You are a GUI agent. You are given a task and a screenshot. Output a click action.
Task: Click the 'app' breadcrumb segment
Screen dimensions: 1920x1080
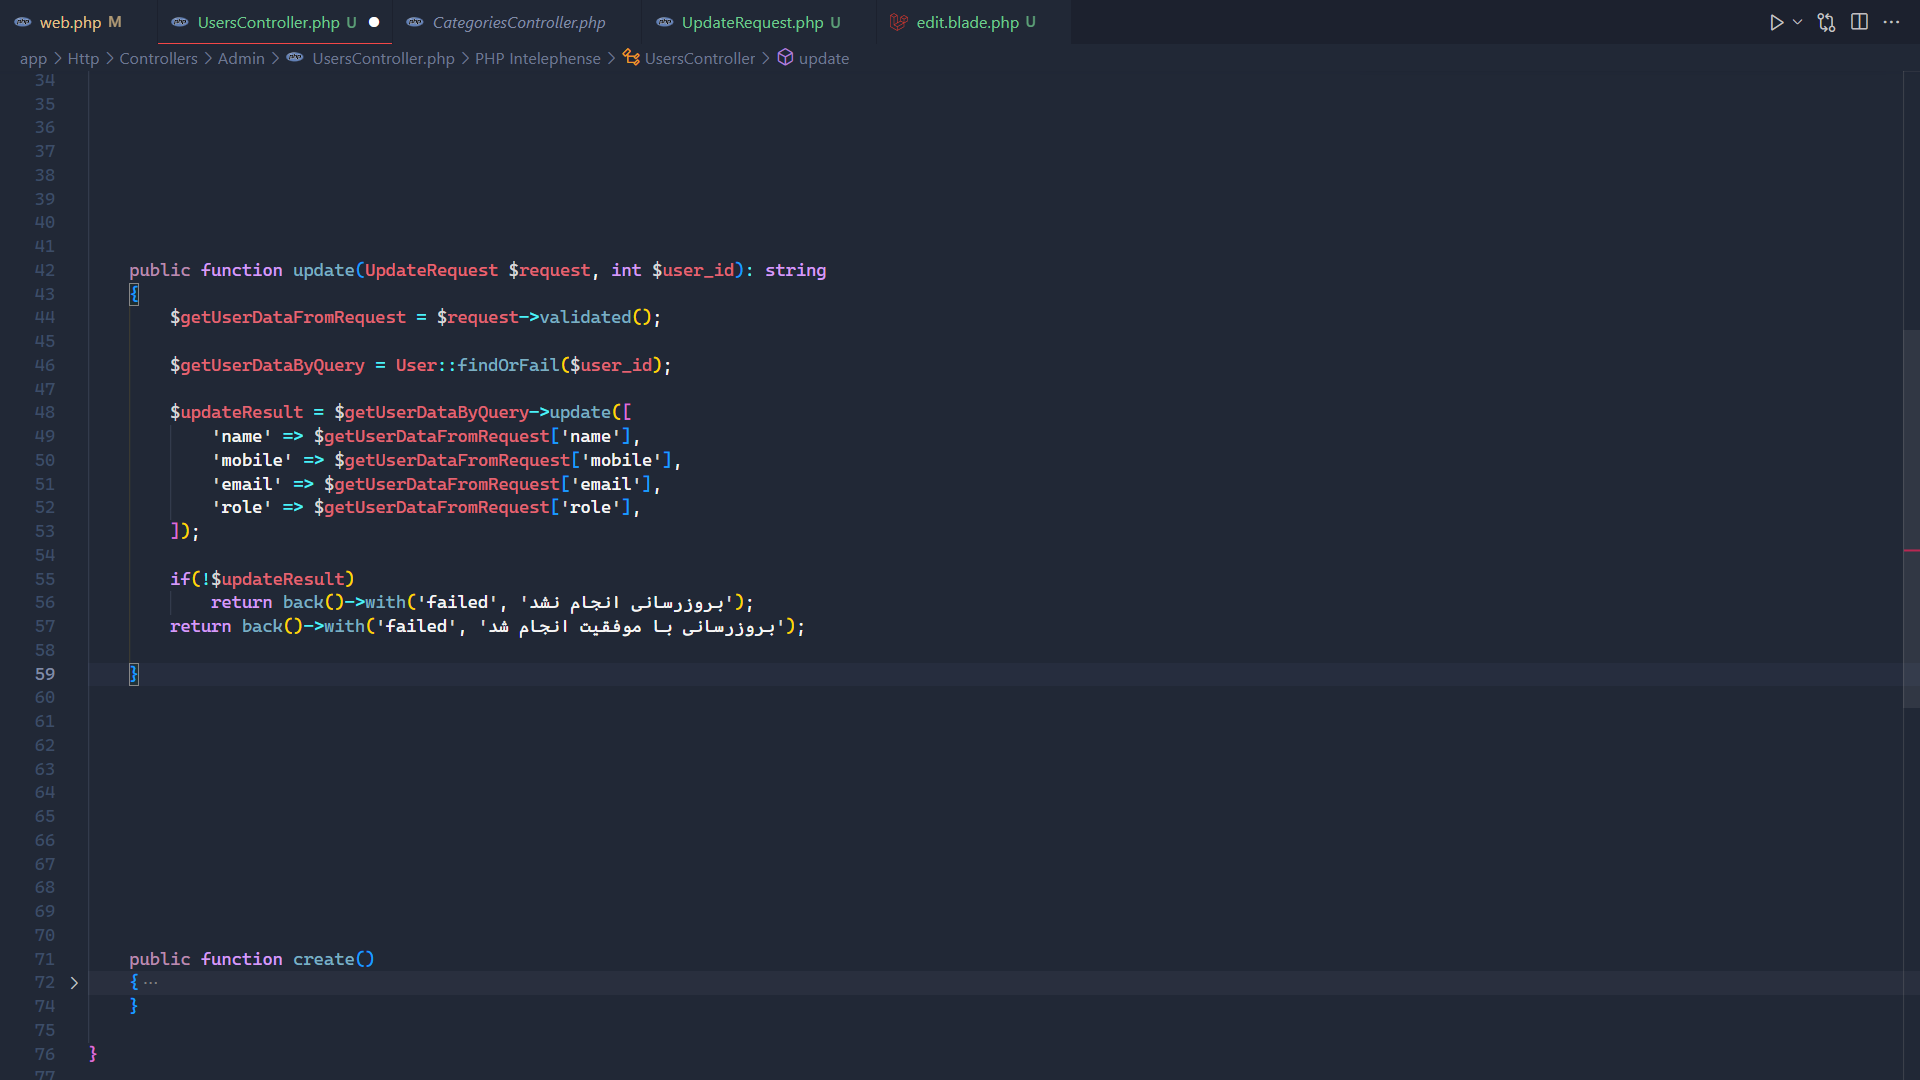click(x=33, y=59)
